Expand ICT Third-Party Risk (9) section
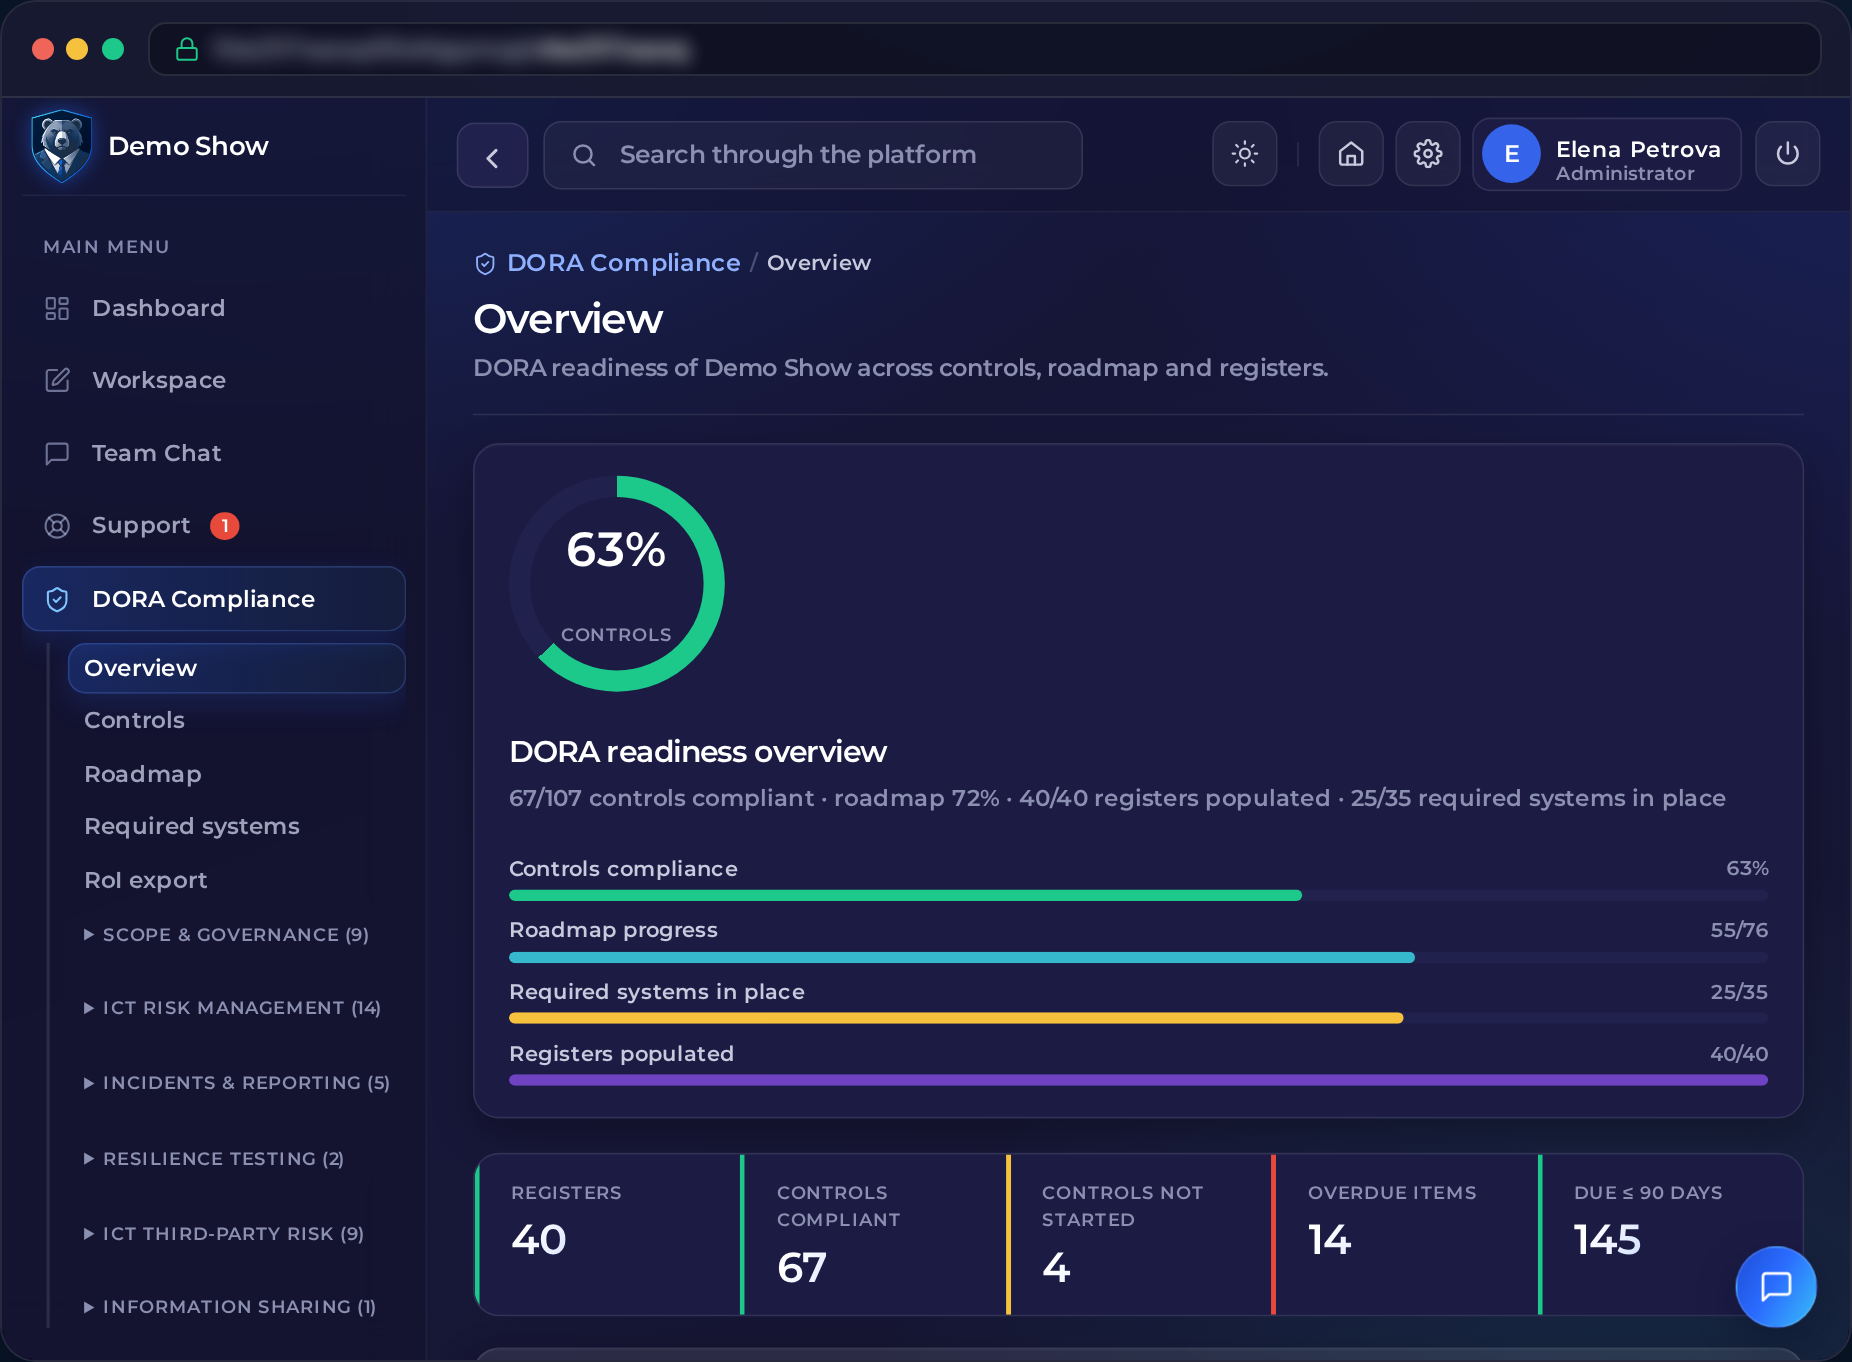Viewport: 1852px width, 1362px height. tap(224, 1234)
